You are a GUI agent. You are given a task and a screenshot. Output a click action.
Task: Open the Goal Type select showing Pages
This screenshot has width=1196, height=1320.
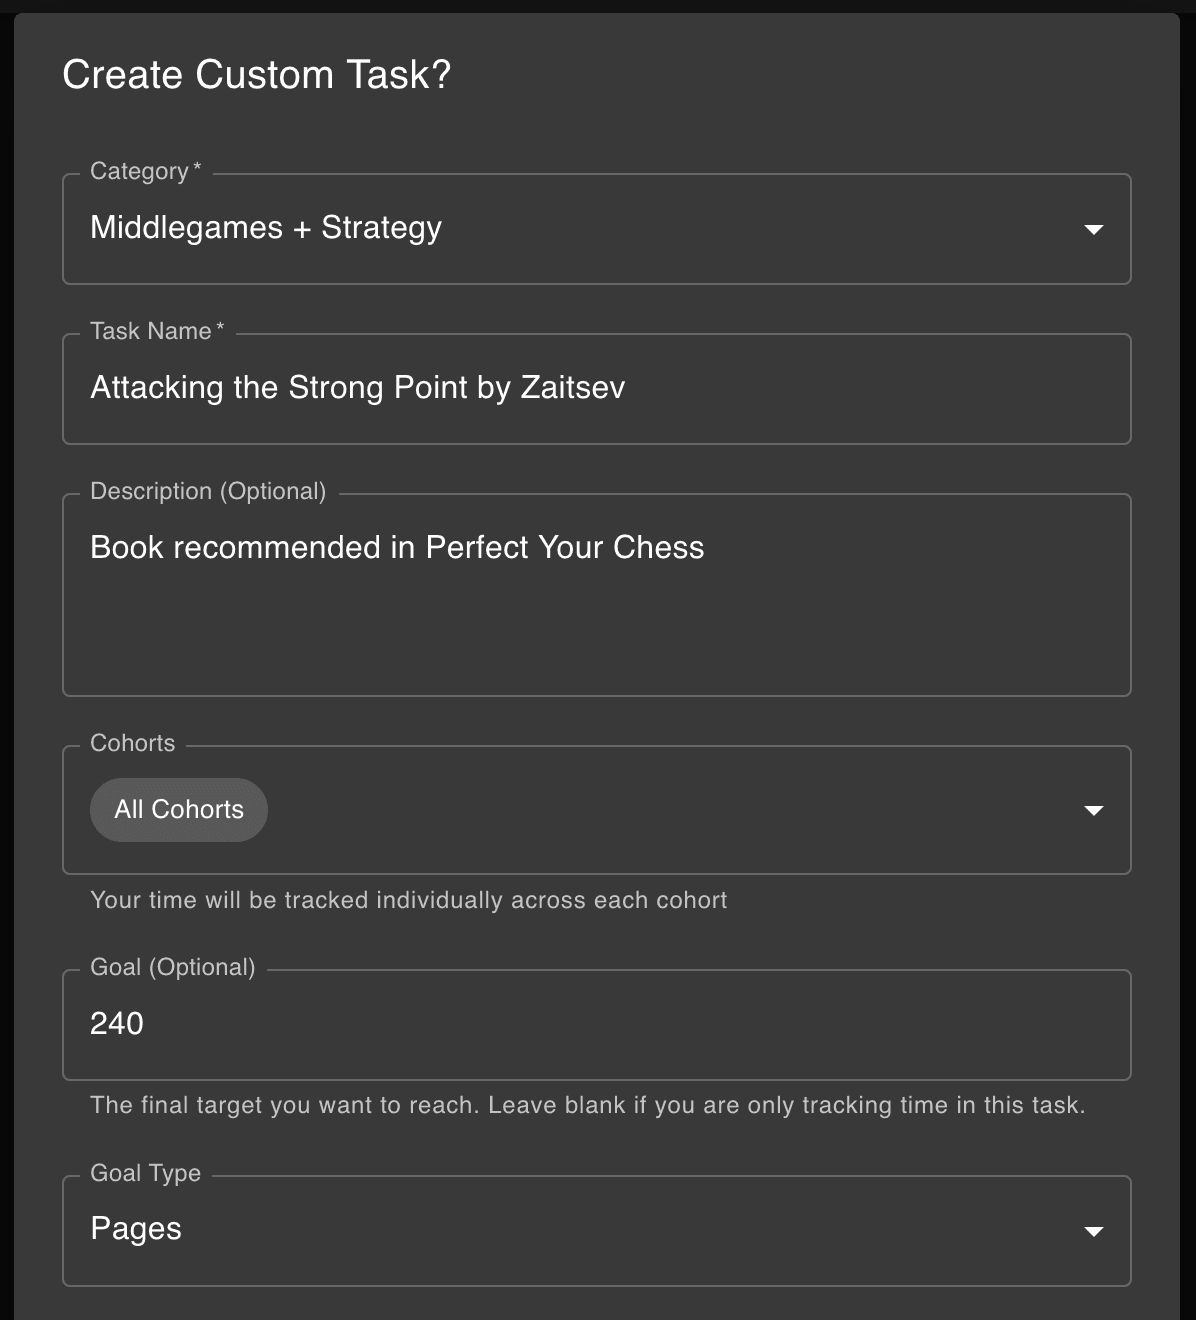(x=580, y=1231)
